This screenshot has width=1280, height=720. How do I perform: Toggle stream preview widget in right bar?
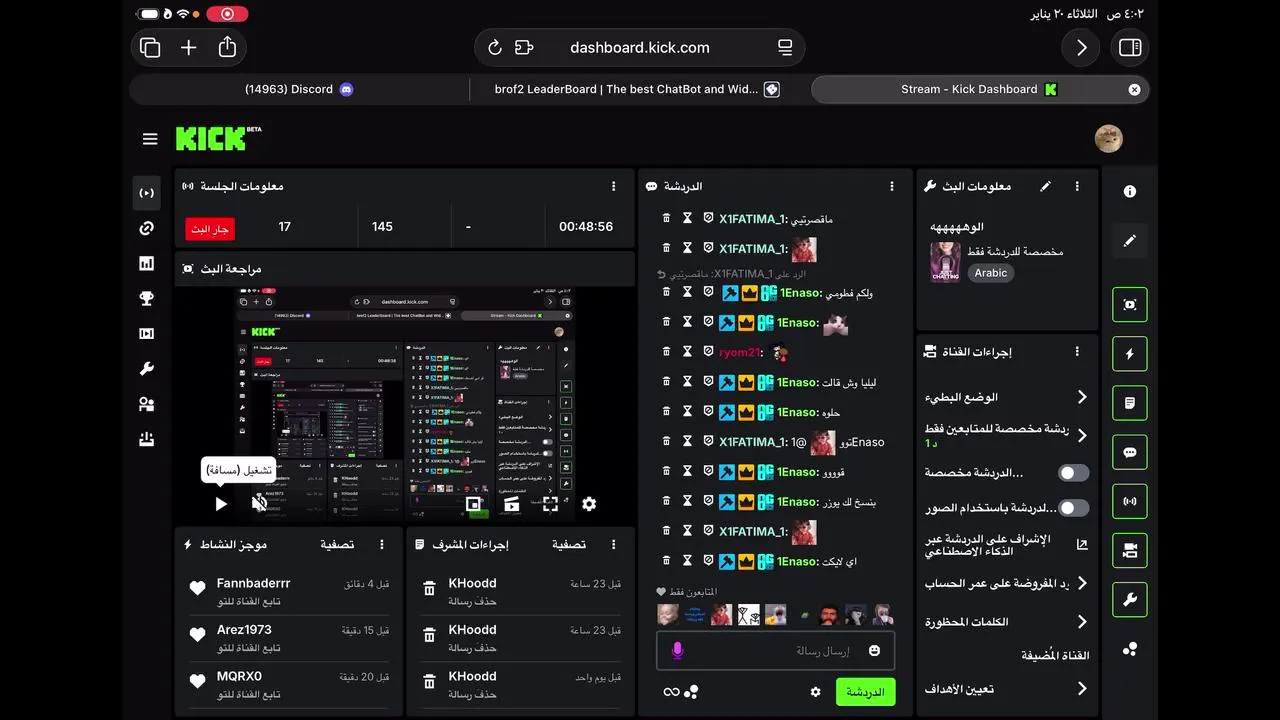coord(1130,305)
